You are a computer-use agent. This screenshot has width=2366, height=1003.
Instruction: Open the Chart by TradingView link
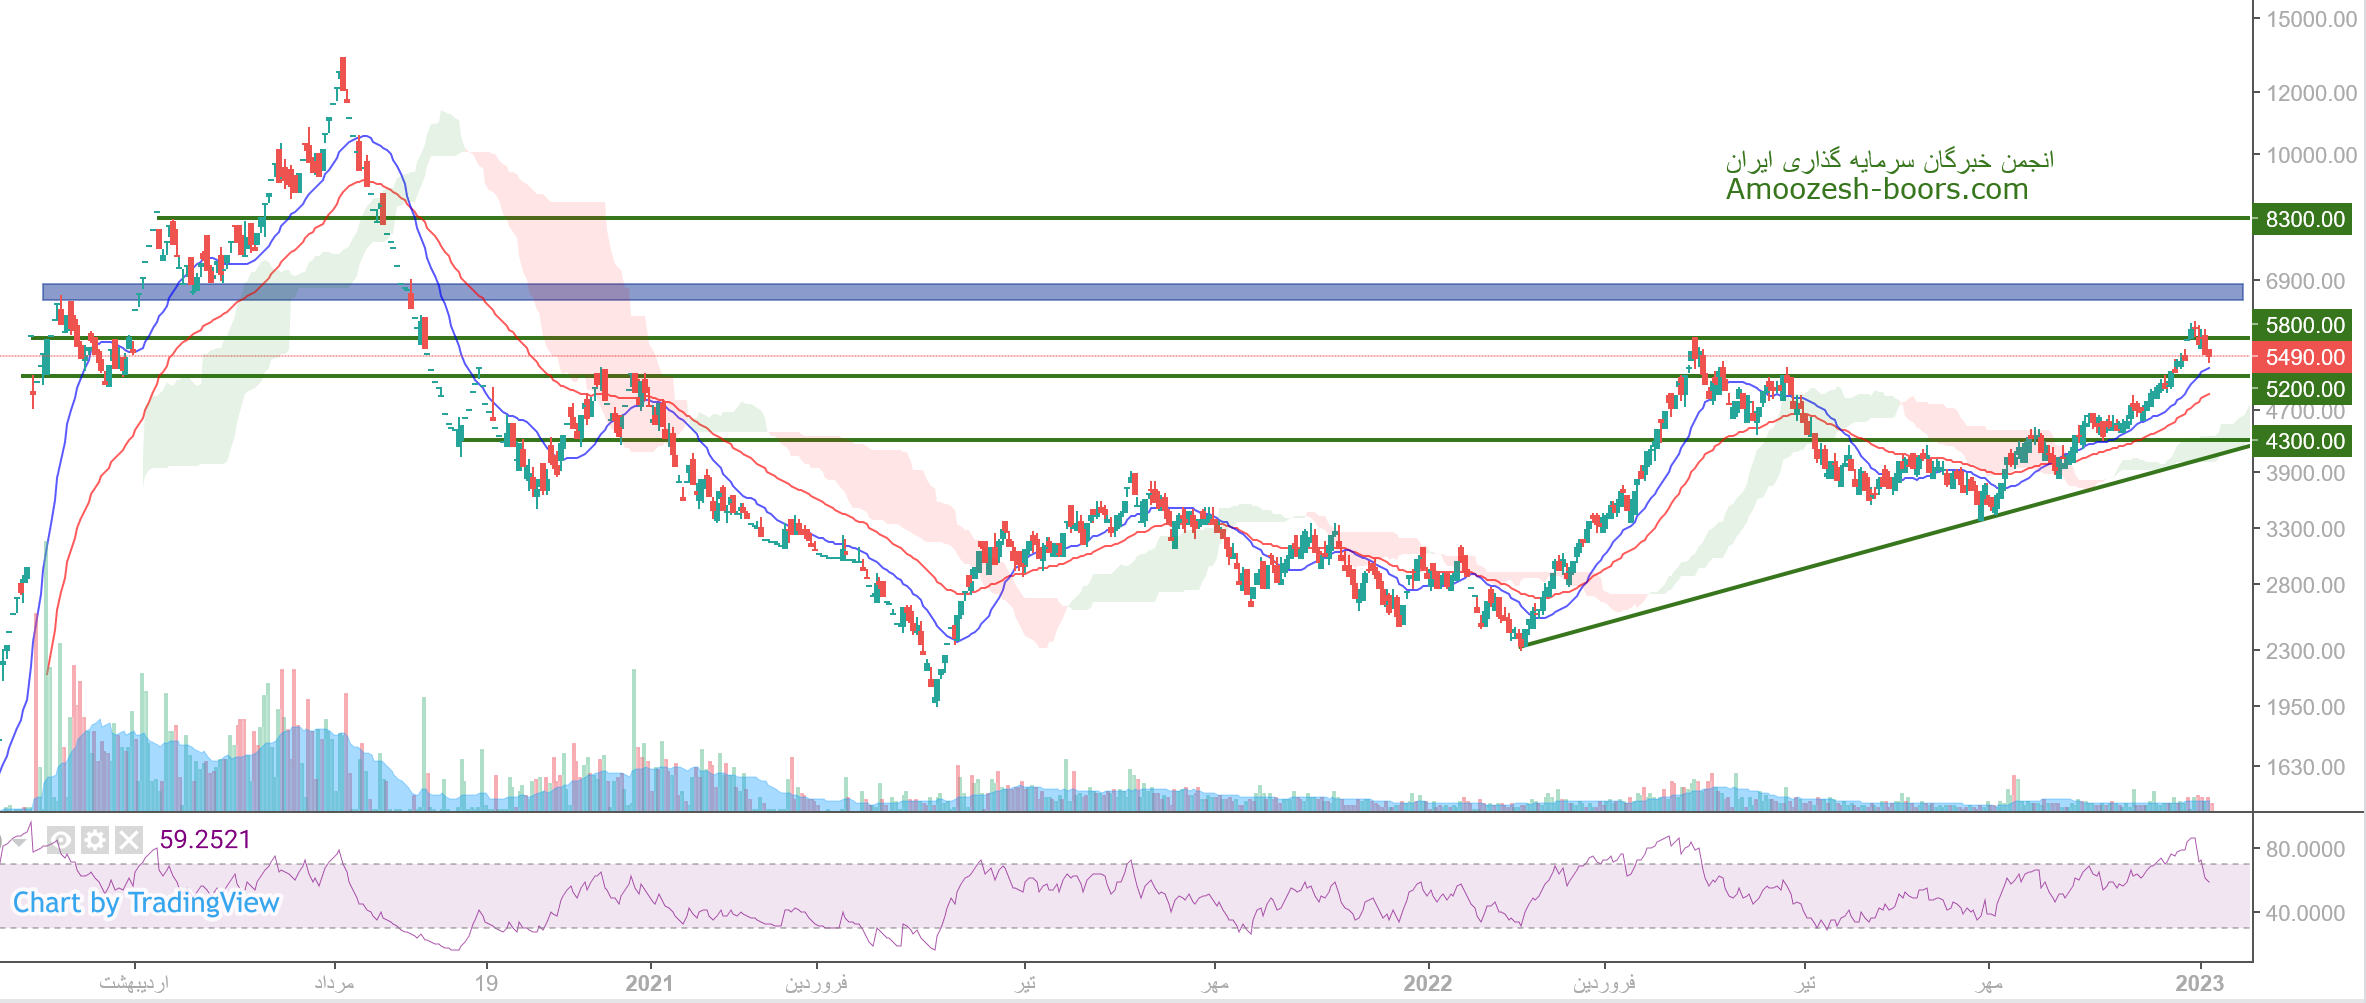pyautogui.click(x=146, y=903)
